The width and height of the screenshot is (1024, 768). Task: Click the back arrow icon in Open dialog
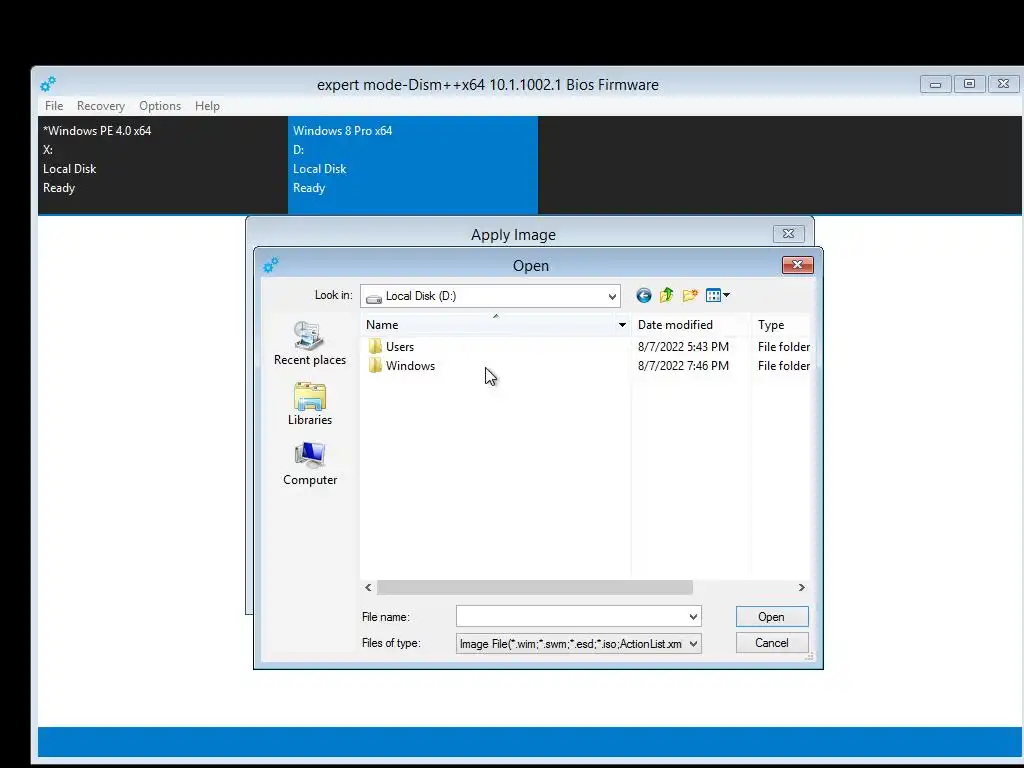pyautogui.click(x=644, y=296)
